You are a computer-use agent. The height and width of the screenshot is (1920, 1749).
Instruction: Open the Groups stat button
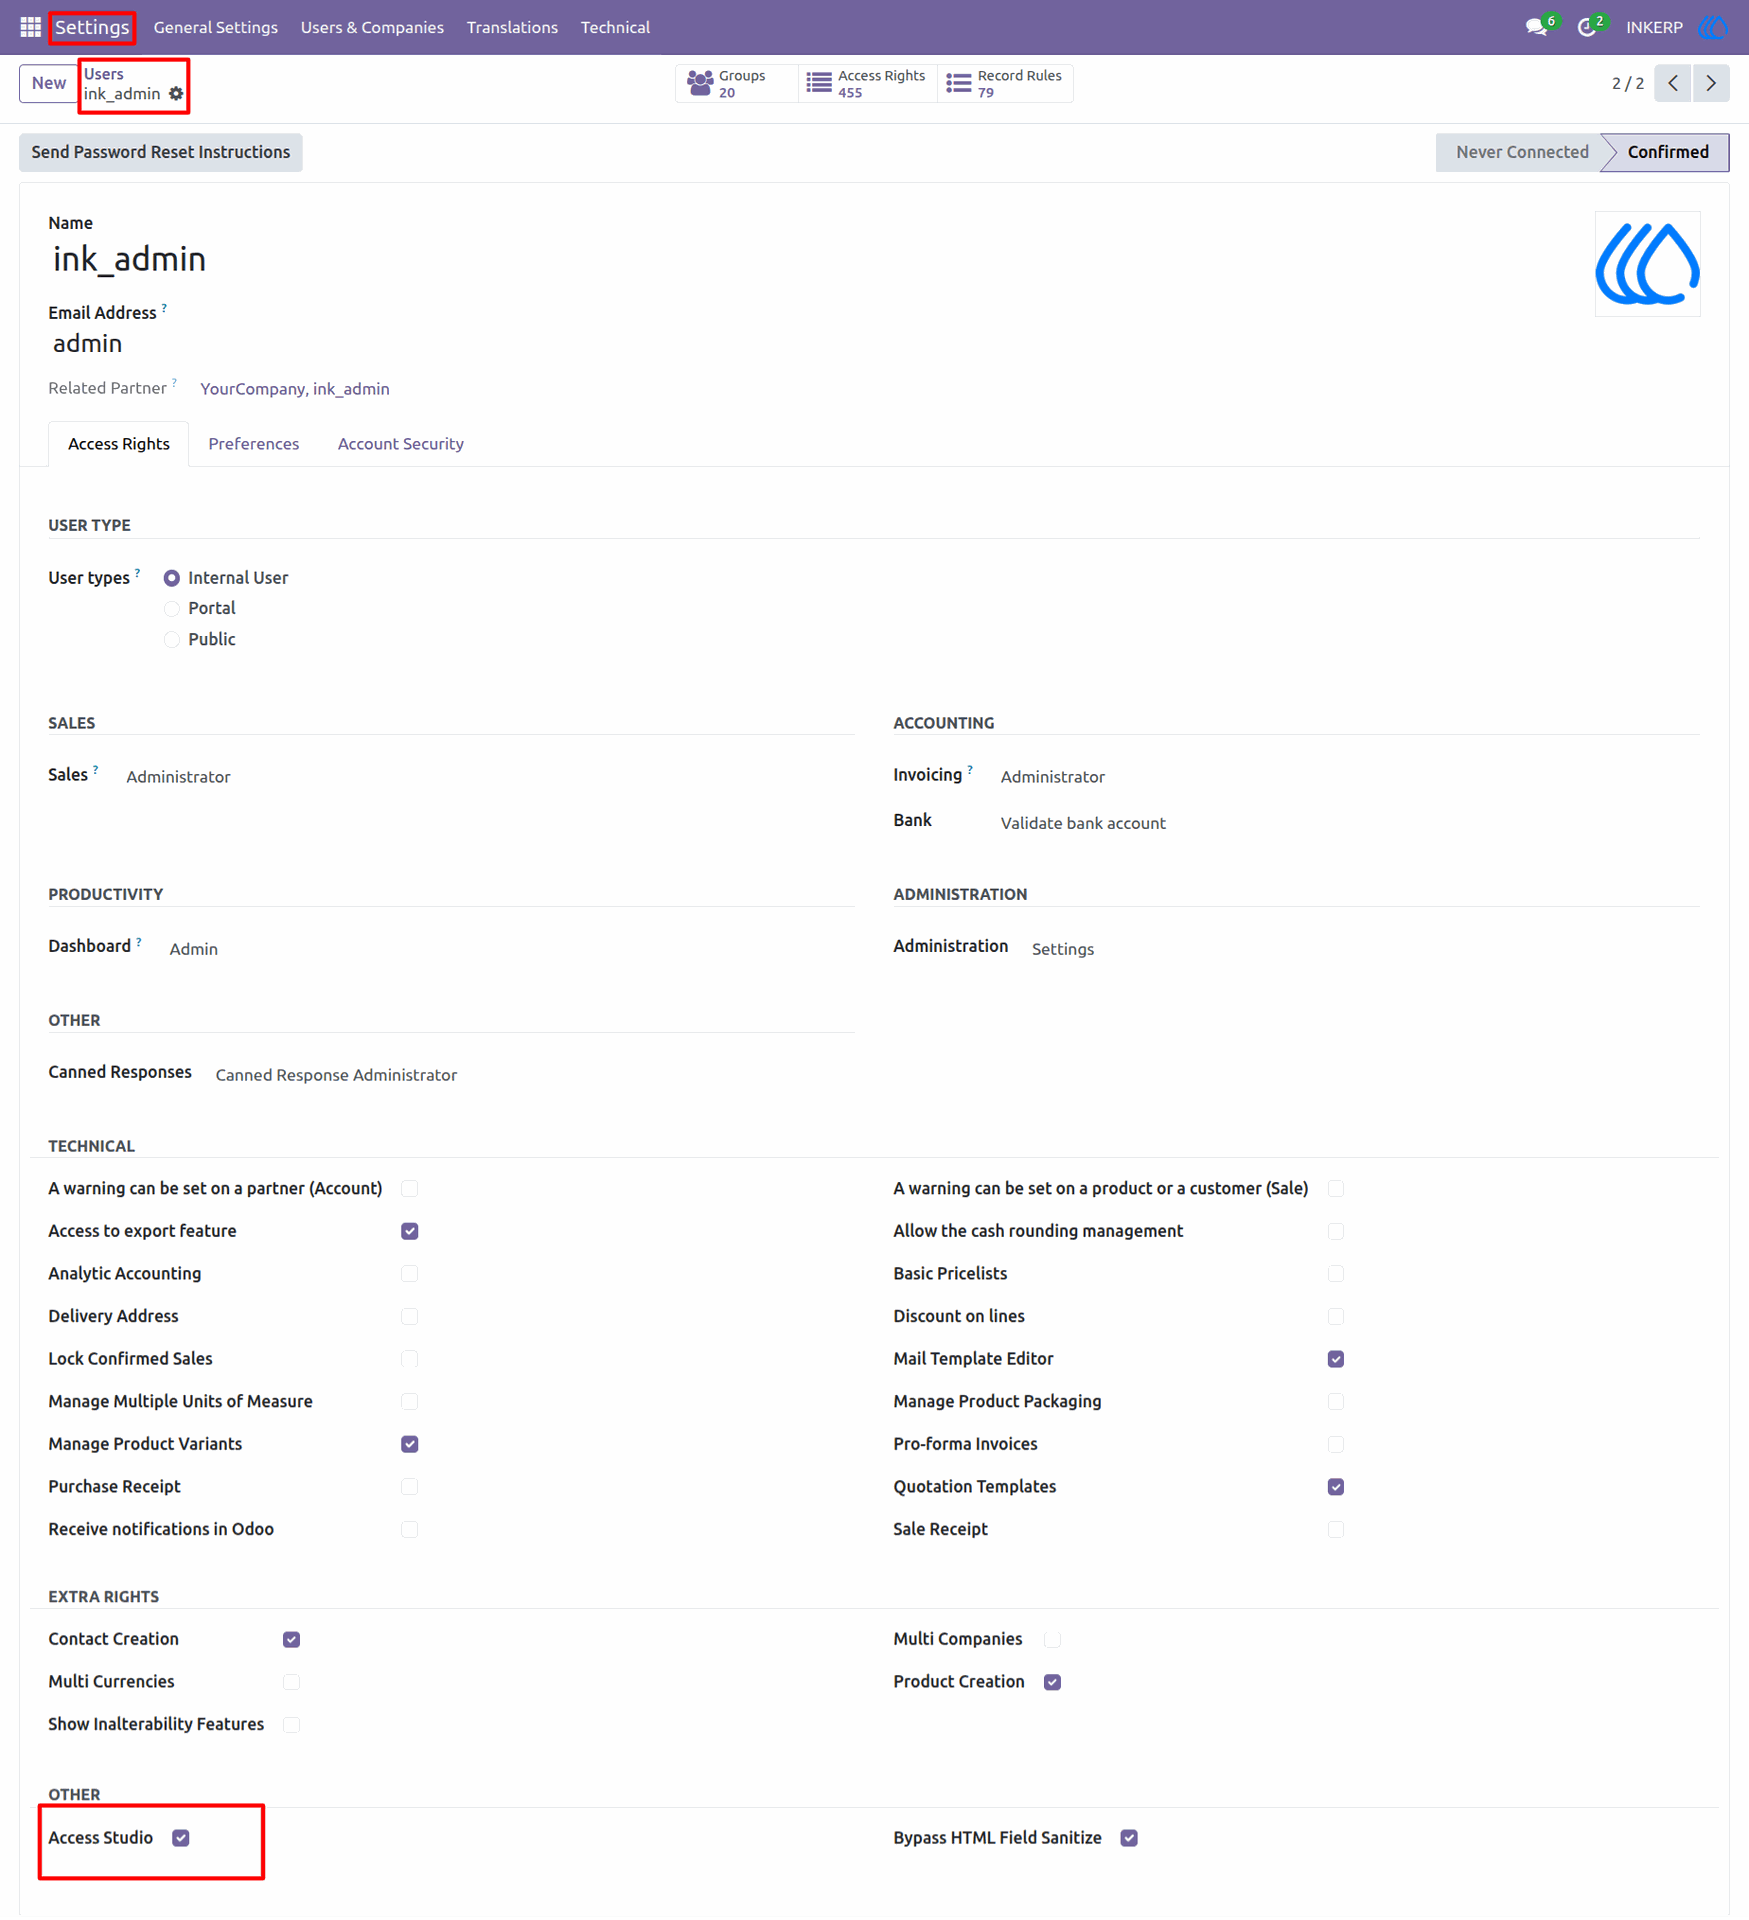[x=736, y=84]
